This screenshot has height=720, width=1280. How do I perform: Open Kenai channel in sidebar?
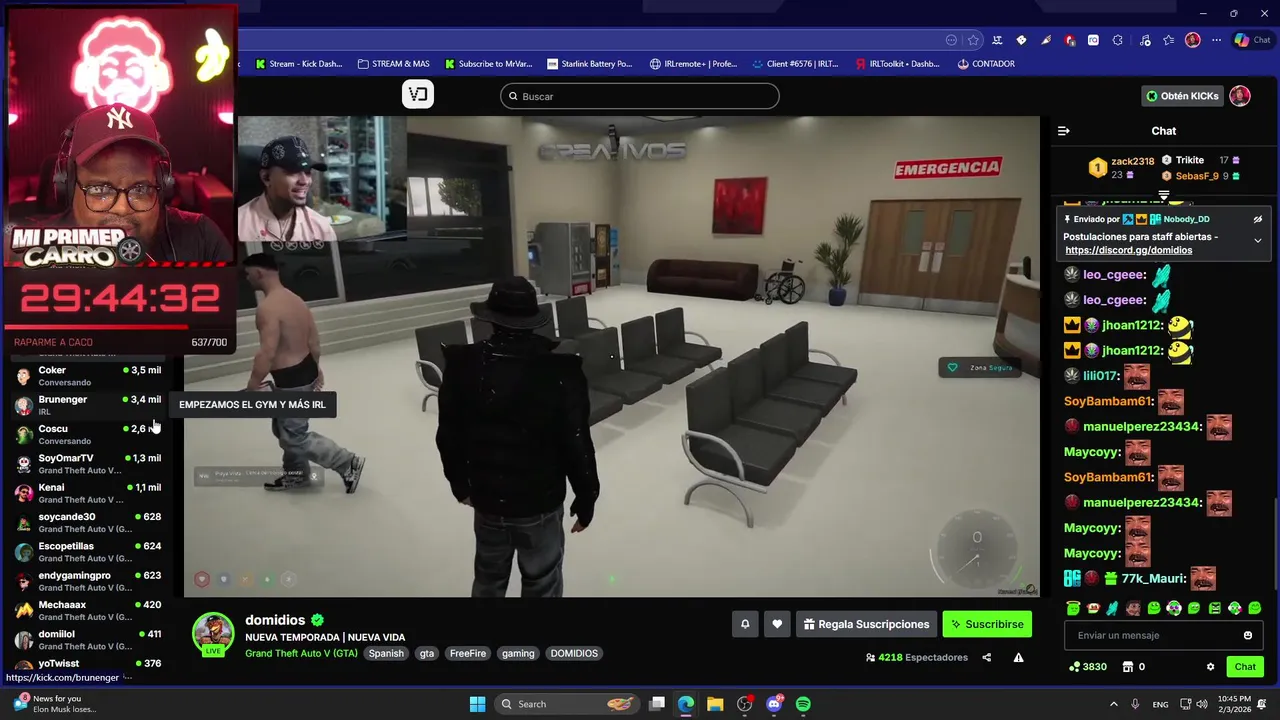[87, 493]
